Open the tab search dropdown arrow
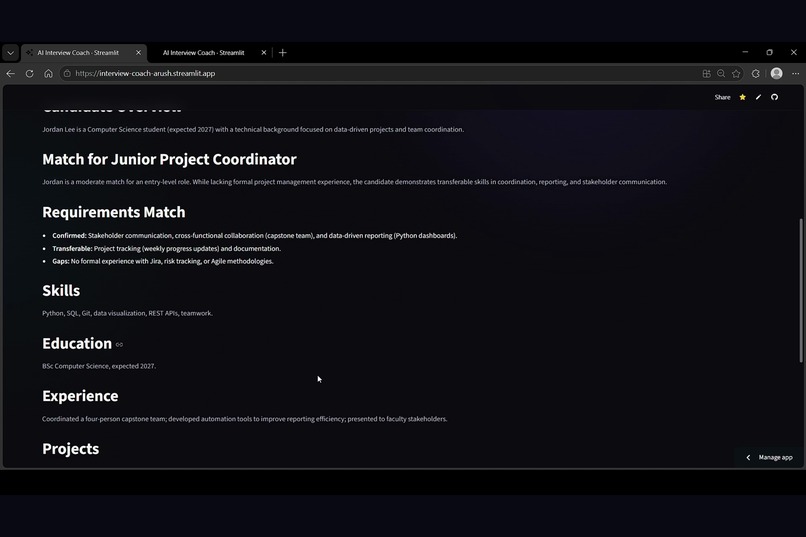Viewport: 806px width, 537px height. click(10, 52)
